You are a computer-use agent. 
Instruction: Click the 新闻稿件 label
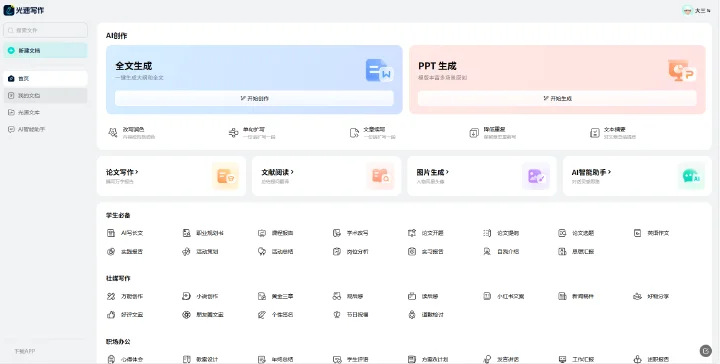583,297
